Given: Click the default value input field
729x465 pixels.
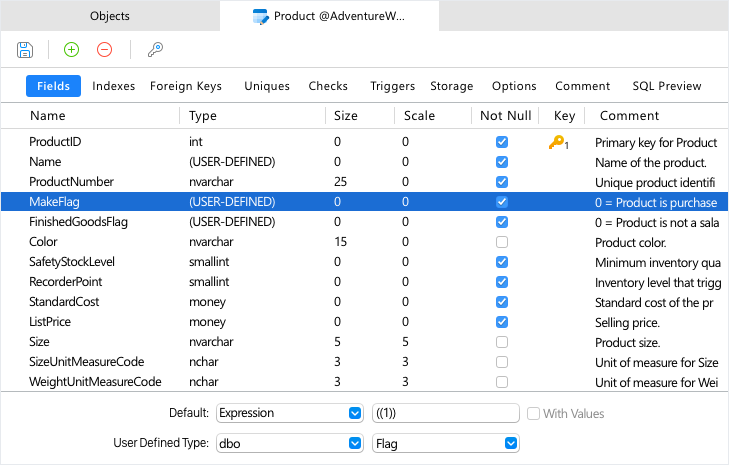Looking at the screenshot, I should (x=445, y=413).
